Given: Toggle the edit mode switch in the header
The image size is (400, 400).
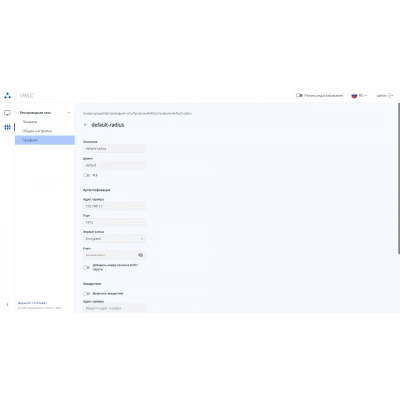Looking at the screenshot, I should [299, 95].
